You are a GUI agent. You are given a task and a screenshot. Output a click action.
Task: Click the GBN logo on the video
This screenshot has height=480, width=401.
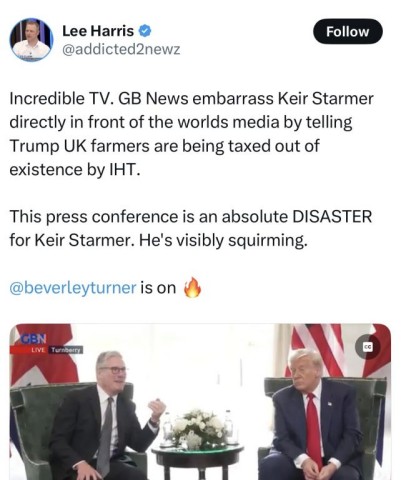click(x=33, y=339)
